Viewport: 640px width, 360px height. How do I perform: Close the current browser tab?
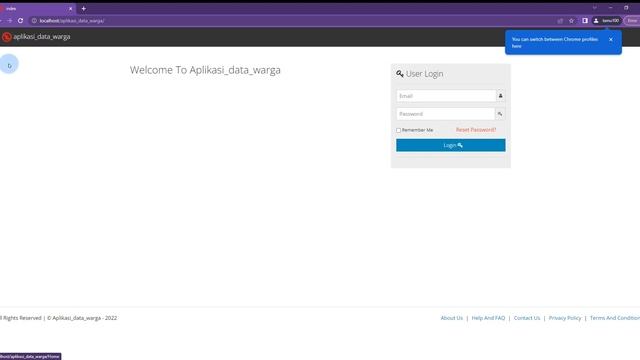[x=70, y=9]
